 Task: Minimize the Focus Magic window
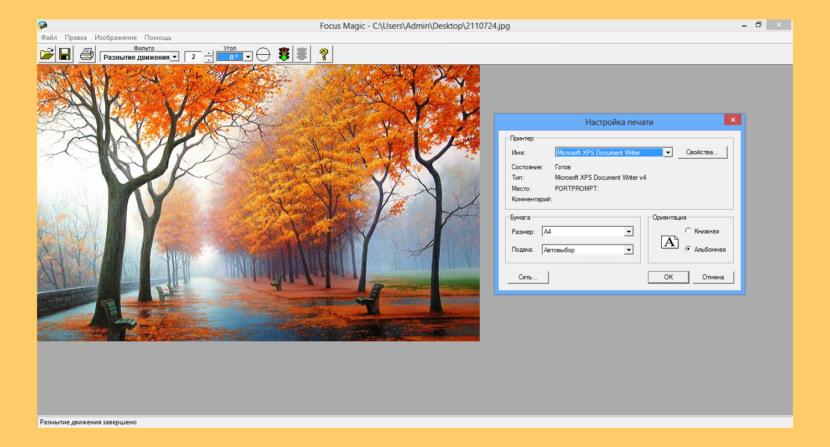[744, 25]
